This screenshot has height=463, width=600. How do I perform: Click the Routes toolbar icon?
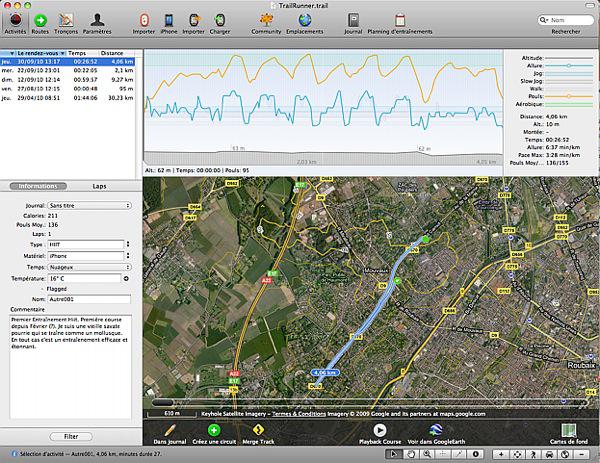pos(40,20)
